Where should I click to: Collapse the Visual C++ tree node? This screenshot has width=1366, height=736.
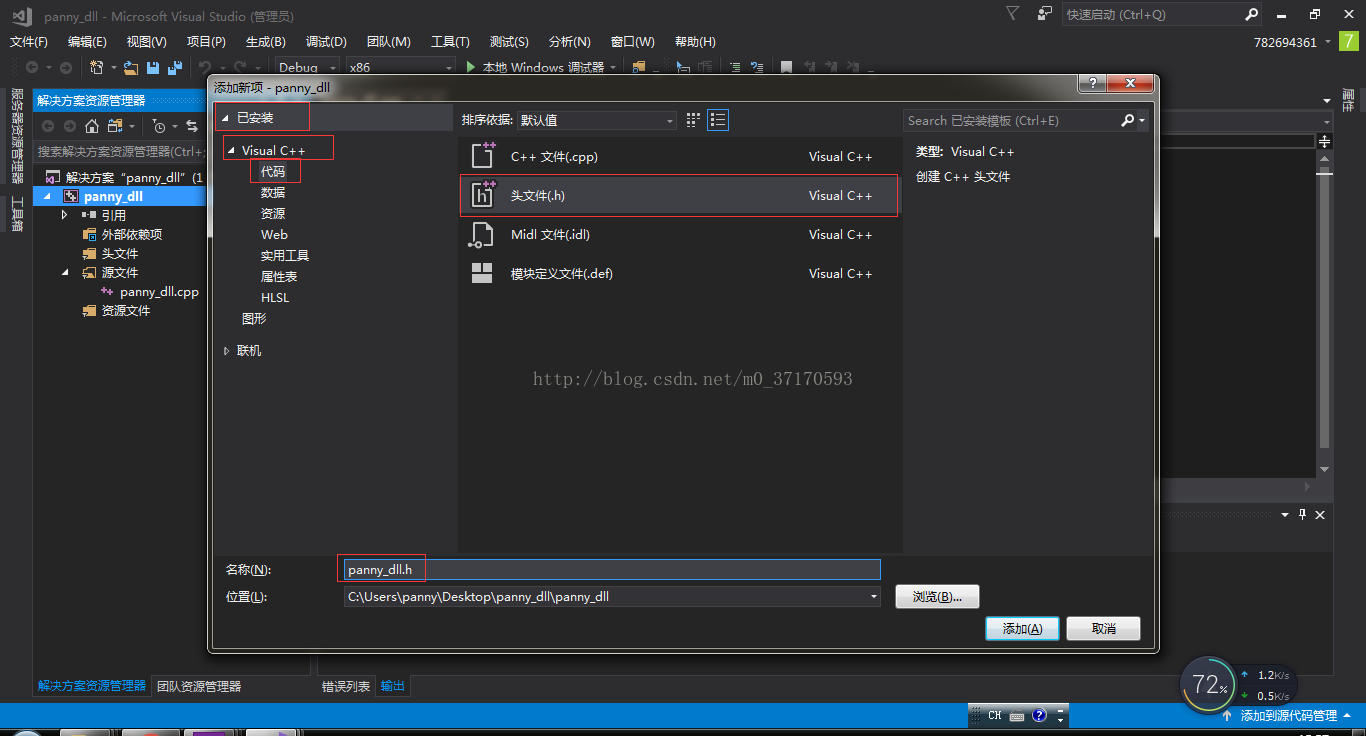coord(231,151)
